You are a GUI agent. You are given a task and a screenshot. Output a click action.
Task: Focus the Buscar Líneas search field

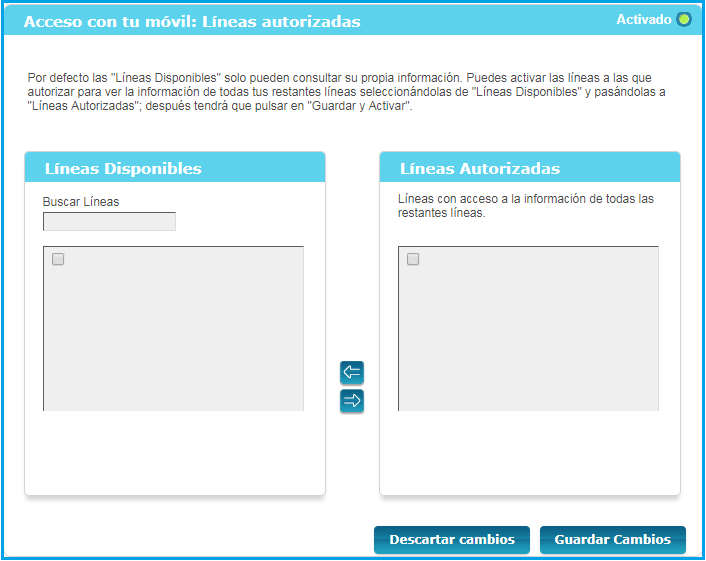point(109,221)
